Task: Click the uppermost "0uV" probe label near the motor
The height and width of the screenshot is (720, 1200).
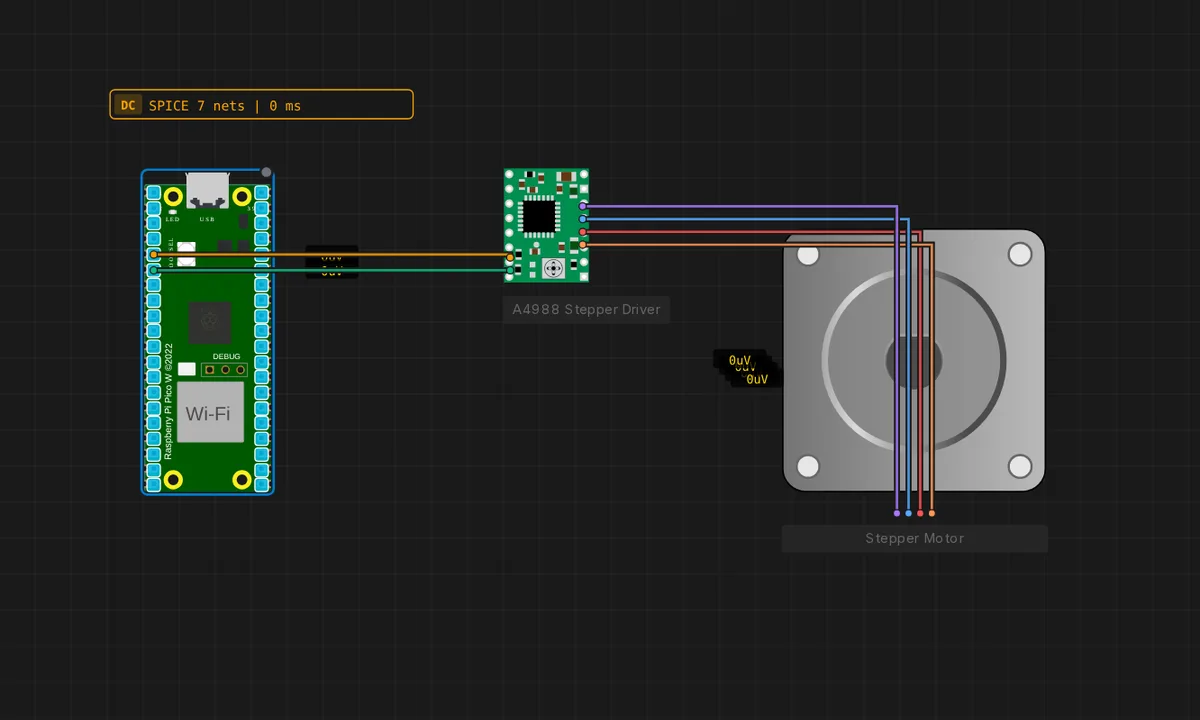Action: [739, 359]
